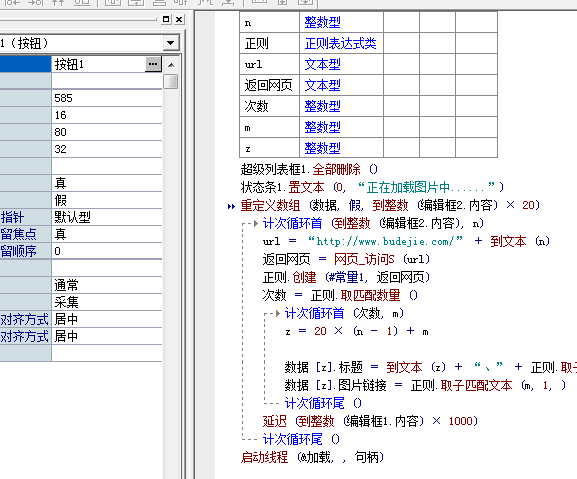Click the ellipsis button beside 按钮1
This screenshot has width=577, height=479.
point(153,64)
